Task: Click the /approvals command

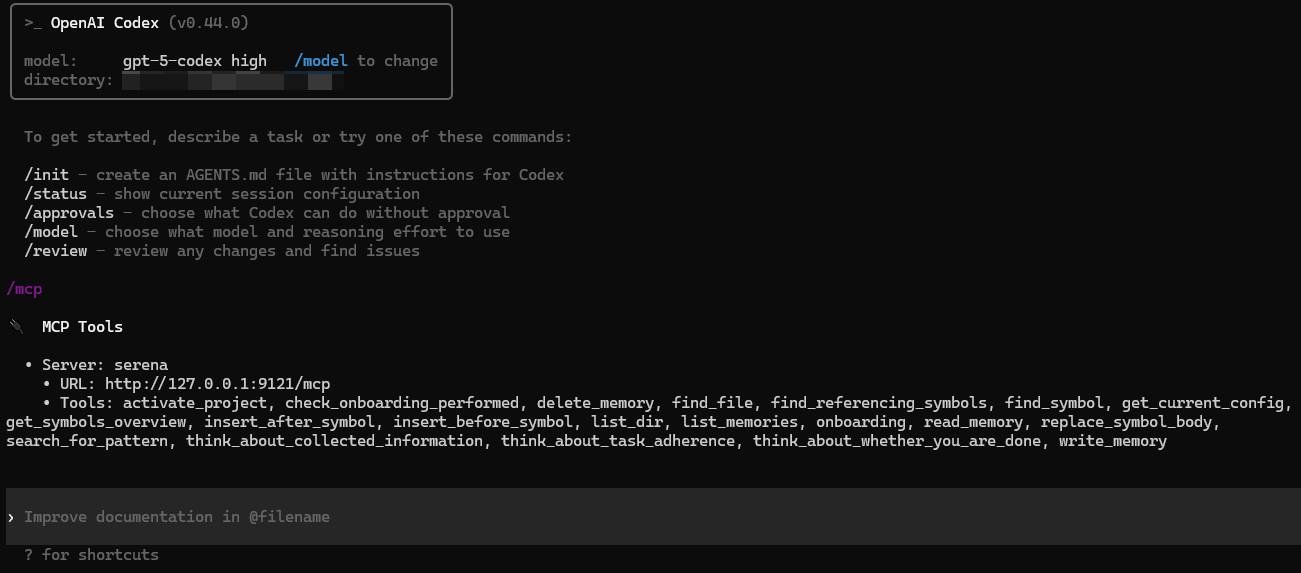Action: 69,213
